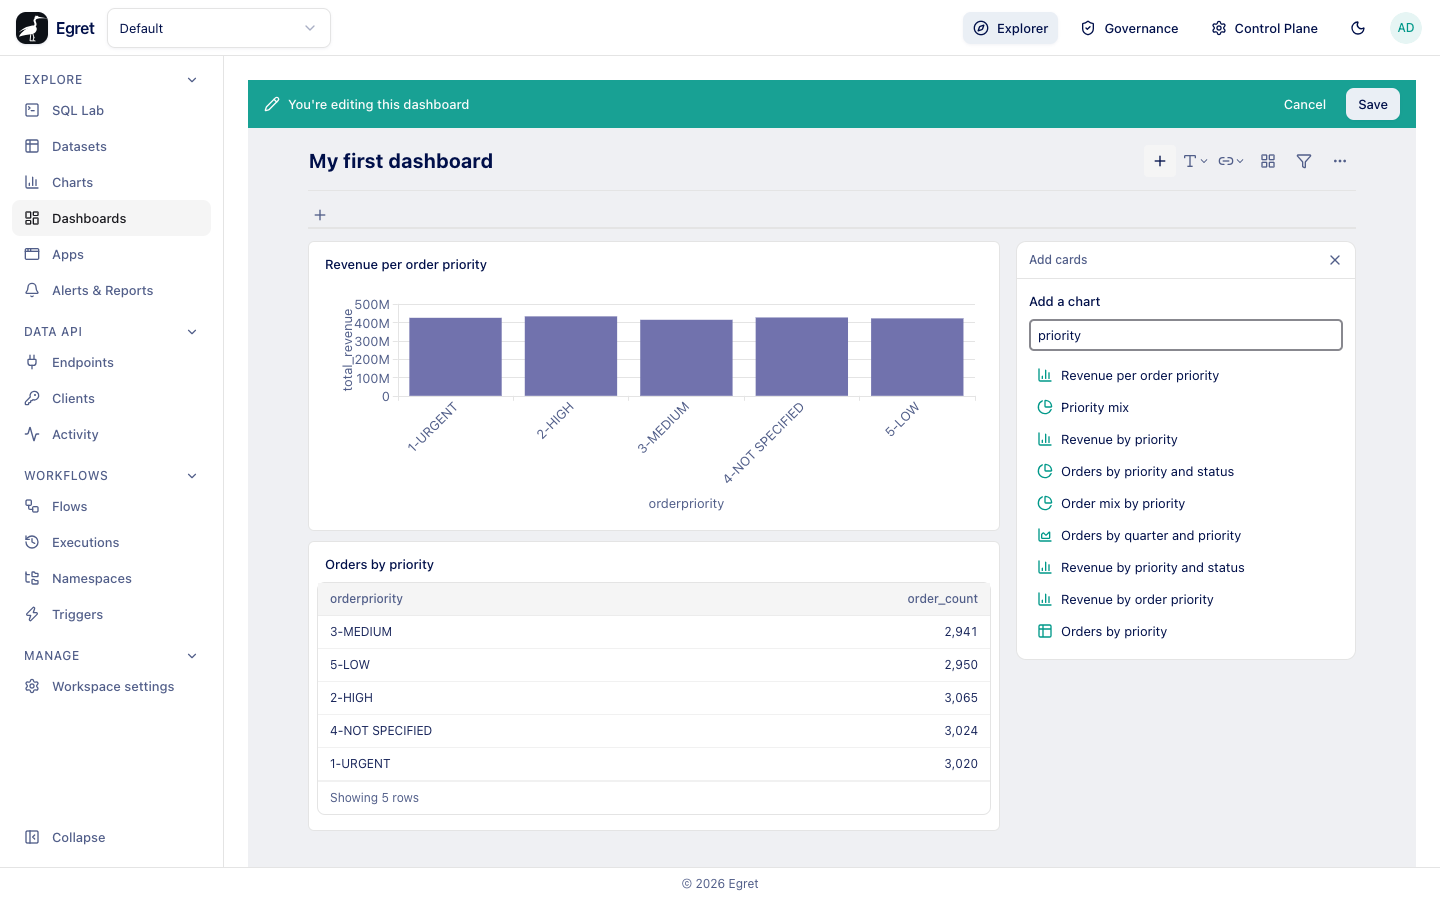Click the 2-HIGH bar in chart
The image size is (1440, 900).
(x=571, y=356)
